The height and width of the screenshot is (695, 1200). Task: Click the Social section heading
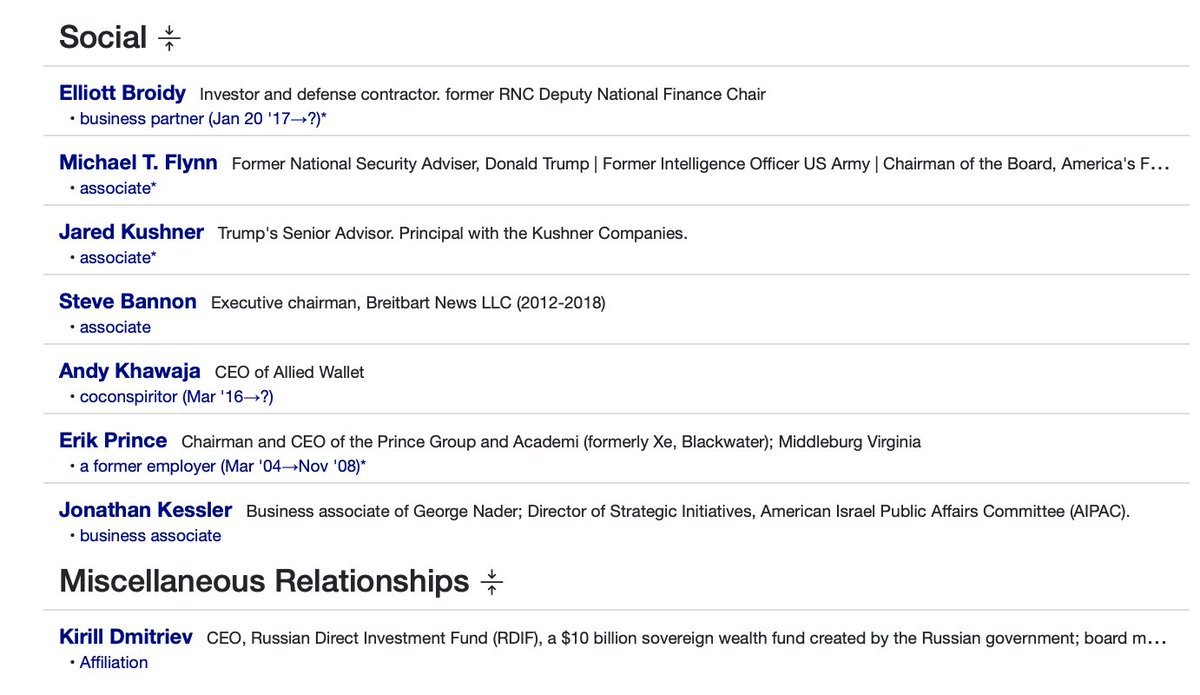coord(103,38)
